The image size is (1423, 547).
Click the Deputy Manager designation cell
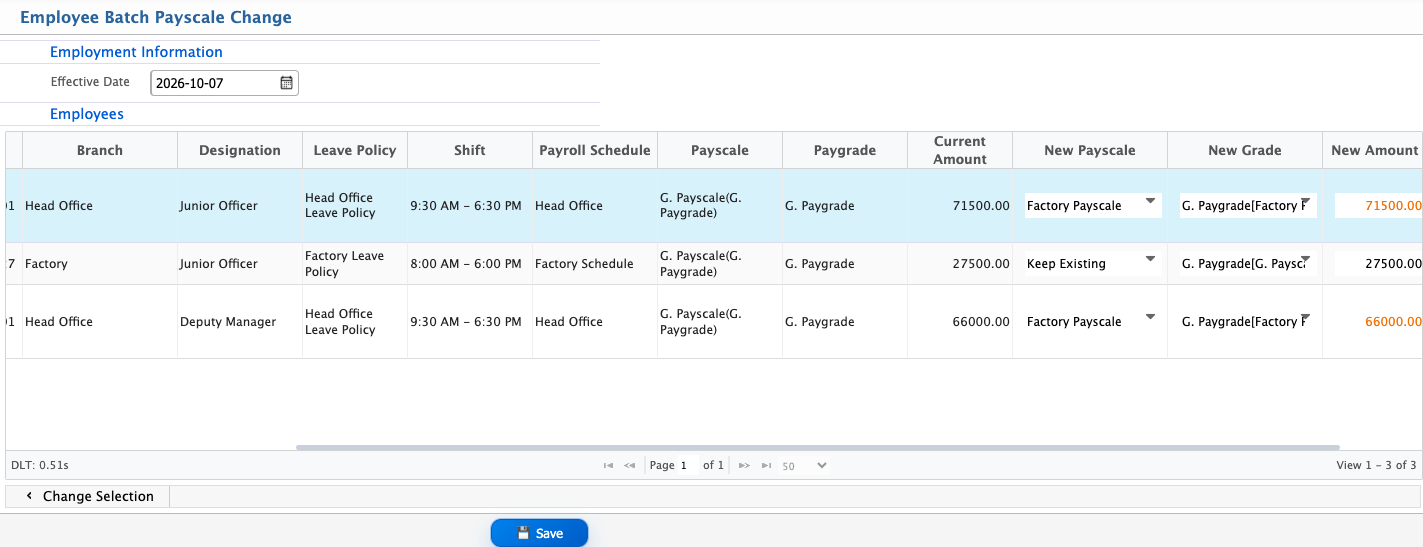click(x=240, y=322)
